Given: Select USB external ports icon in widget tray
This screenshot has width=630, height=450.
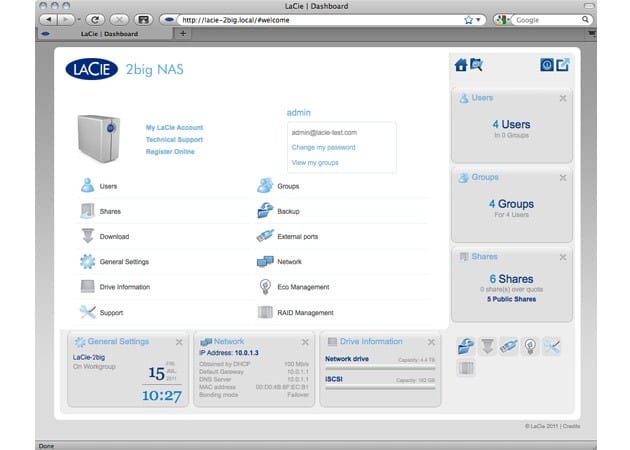Looking at the screenshot, I should [x=509, y=346].
